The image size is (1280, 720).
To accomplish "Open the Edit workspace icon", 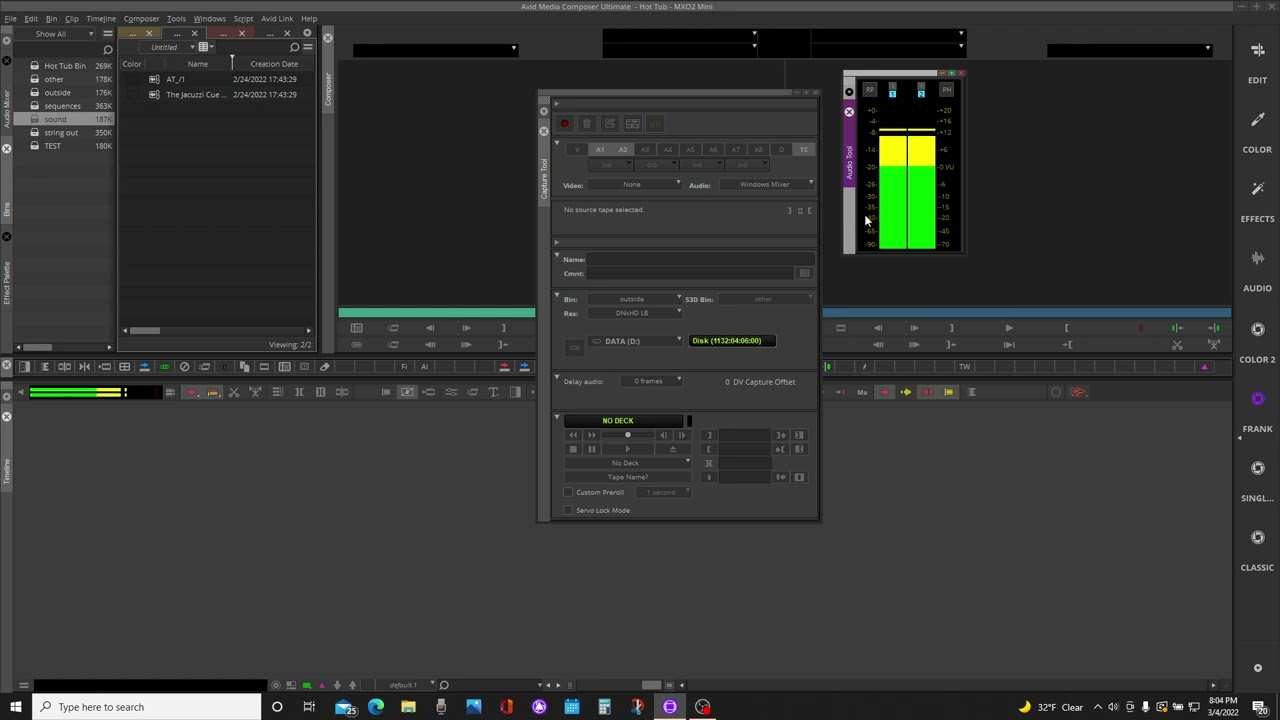I will (1257, 50).
